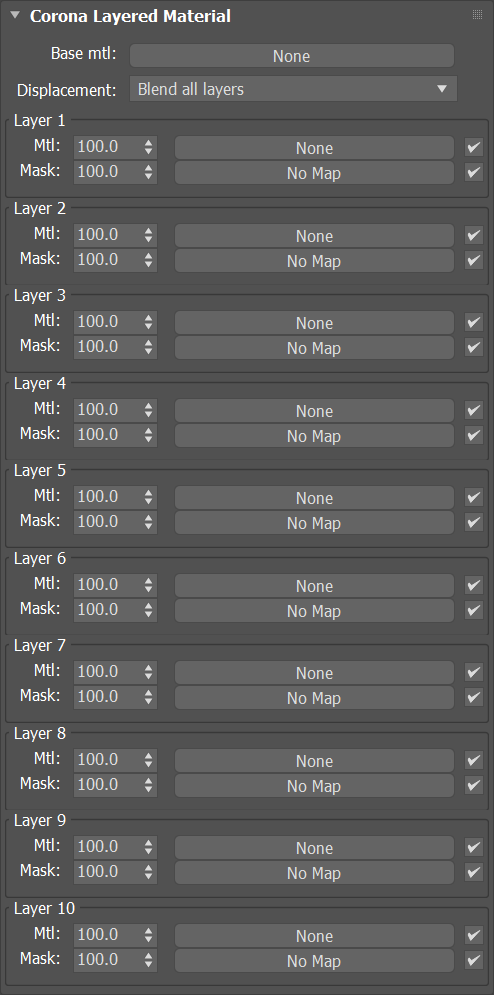Click Layer 3 Mtl amount spinner arrows
Screen dimensions: 494x995
click(x=149, y=322)
